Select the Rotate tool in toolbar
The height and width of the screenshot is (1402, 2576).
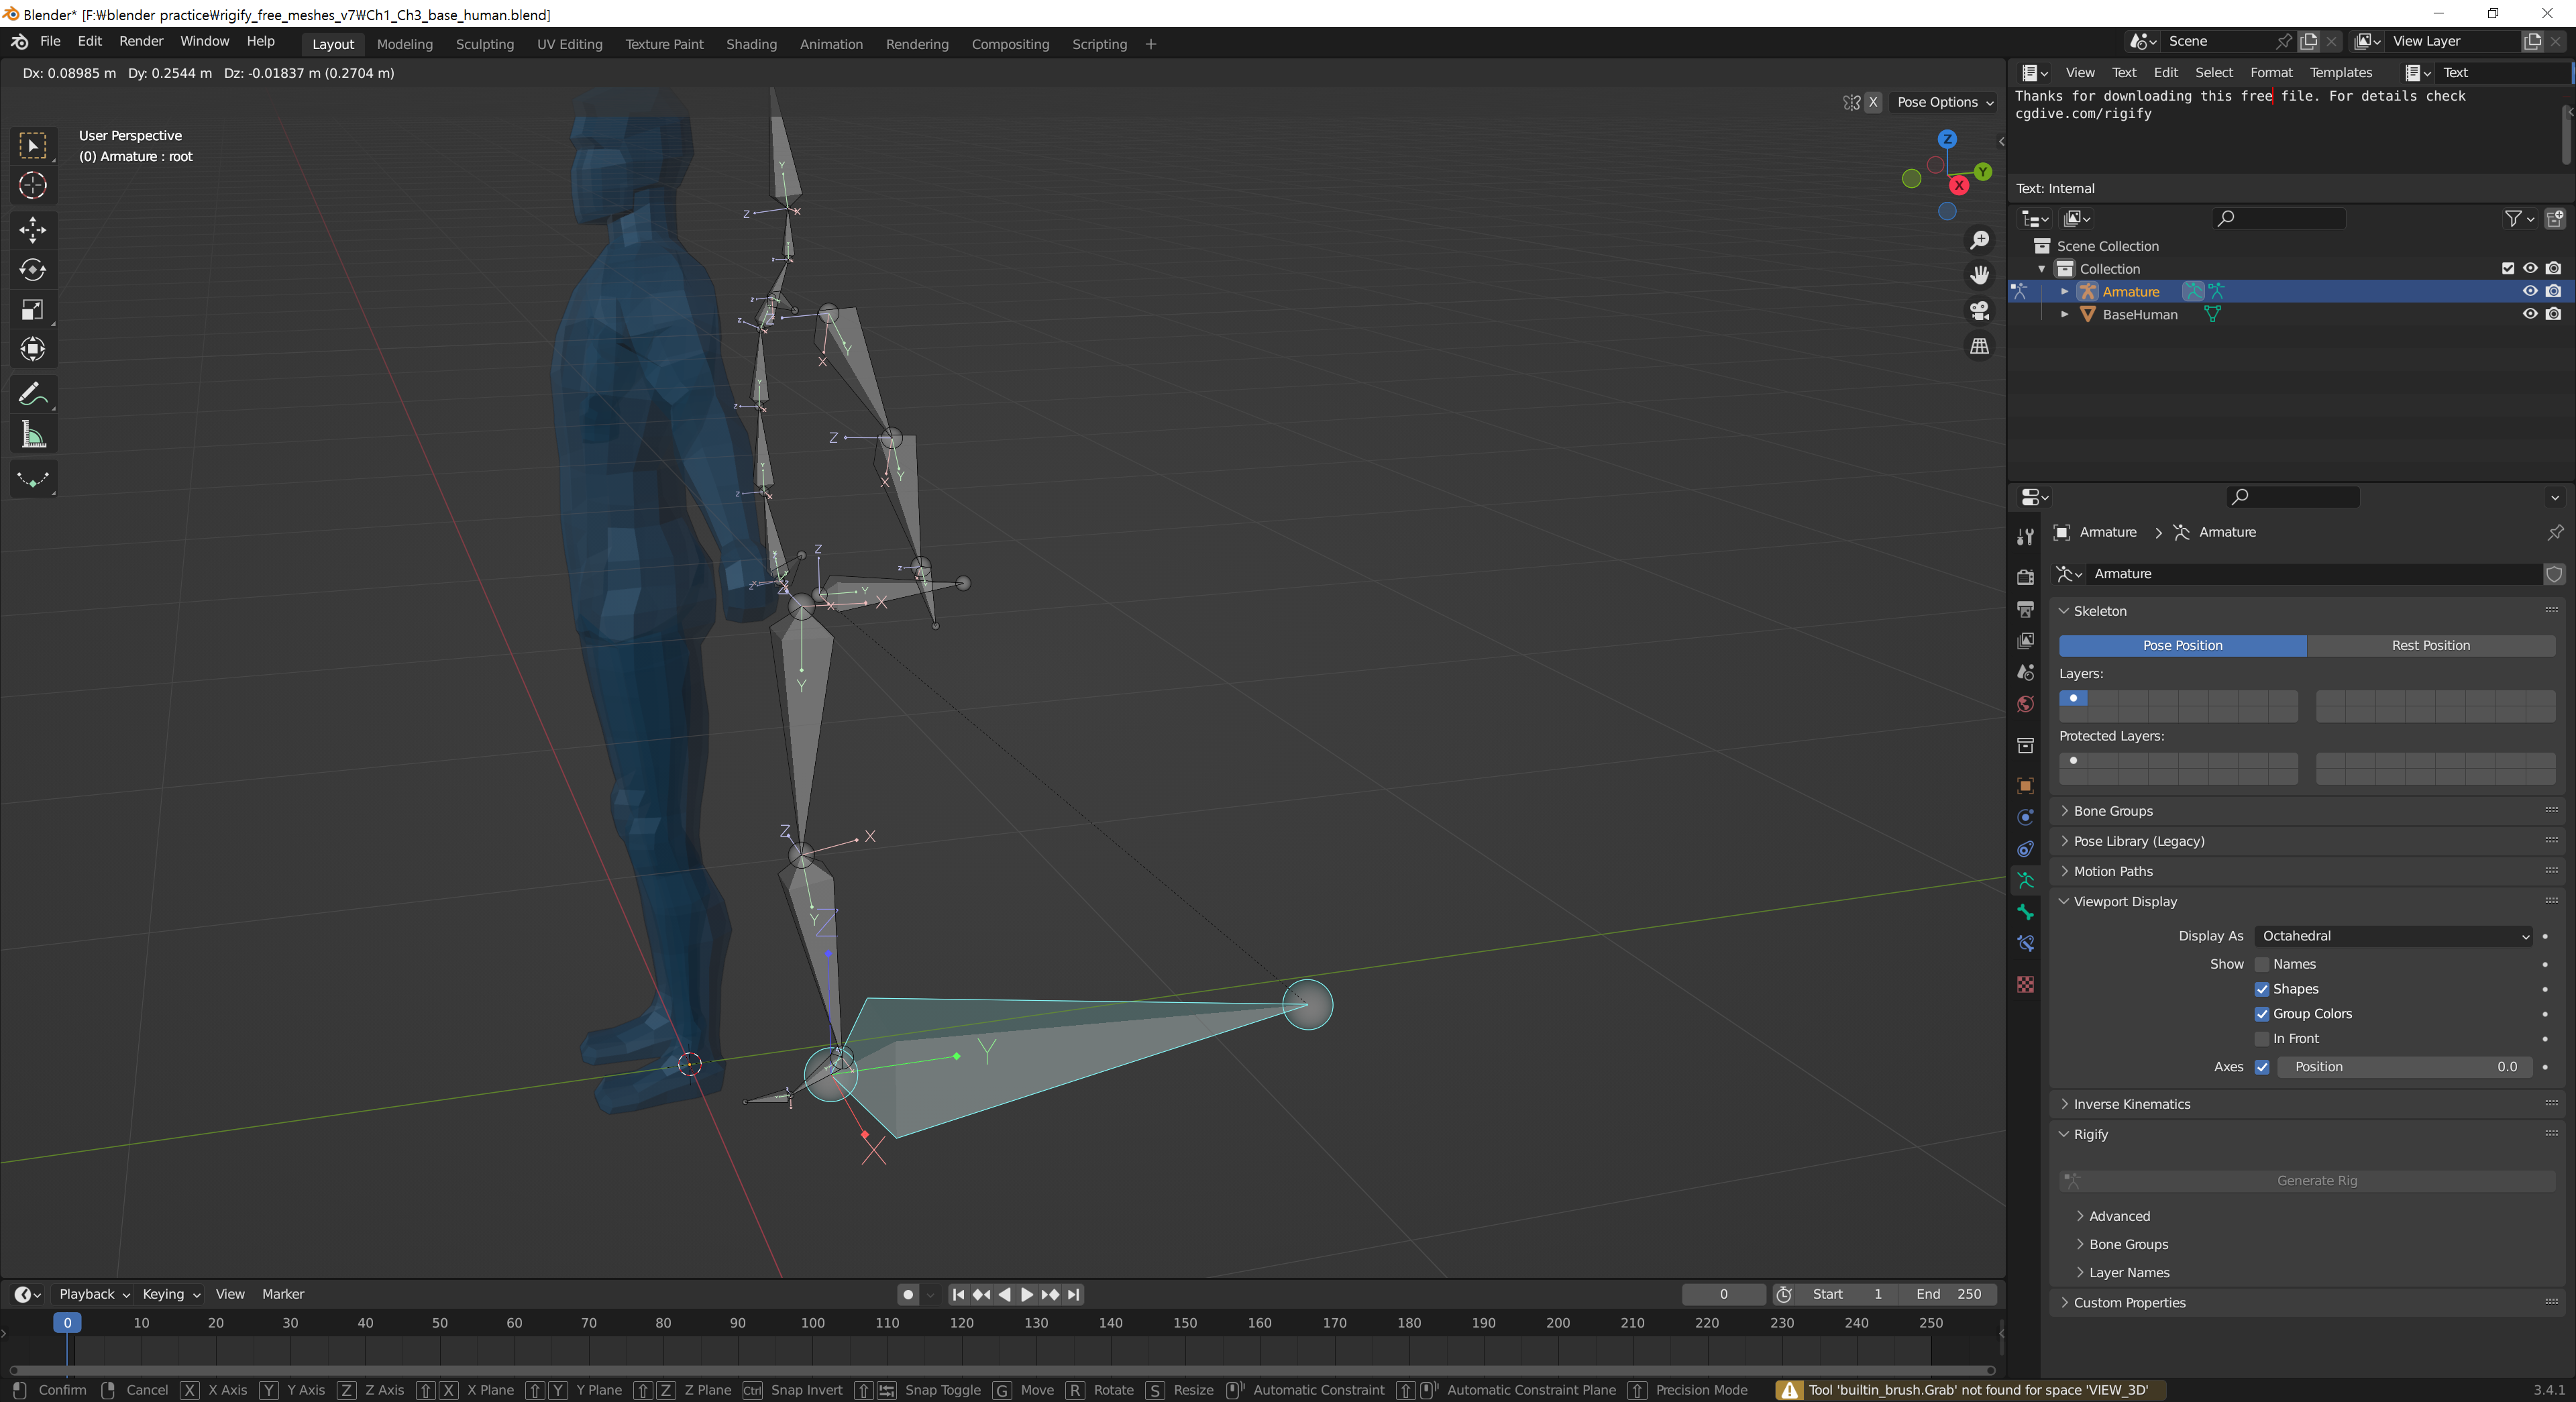coord(32,270)
